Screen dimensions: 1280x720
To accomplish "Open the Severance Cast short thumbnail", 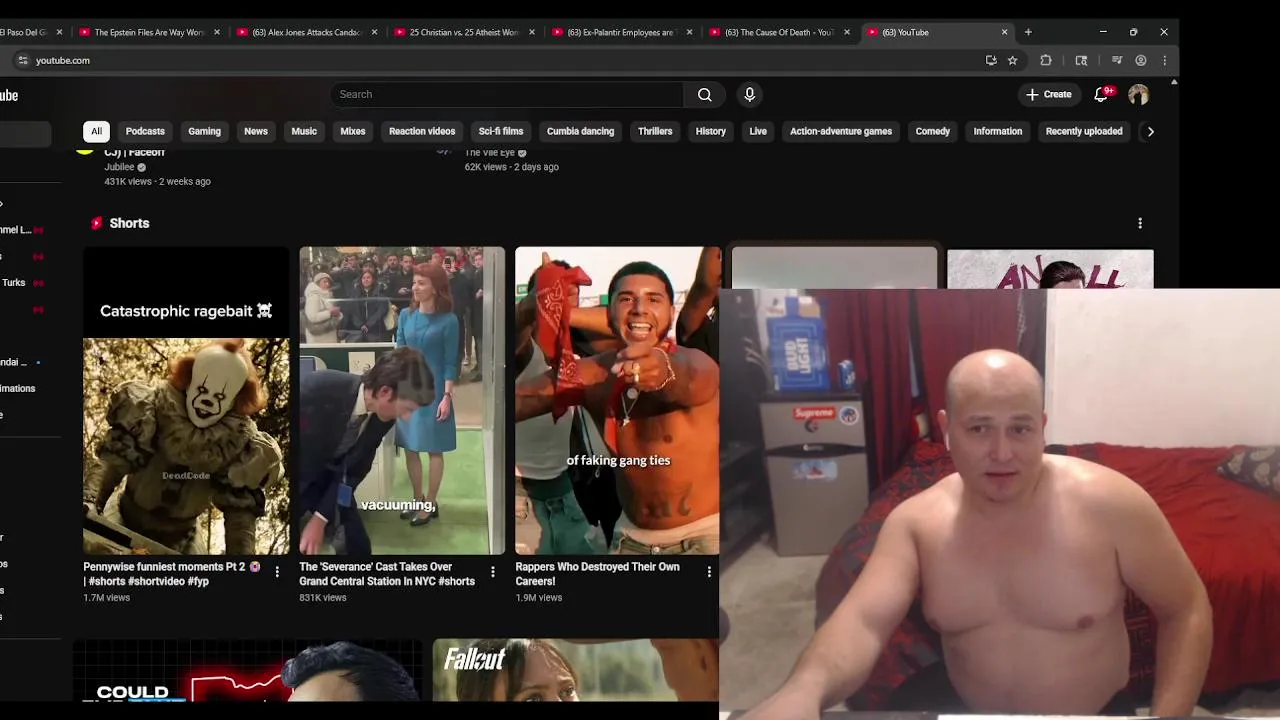I will (x=402, y=401).
